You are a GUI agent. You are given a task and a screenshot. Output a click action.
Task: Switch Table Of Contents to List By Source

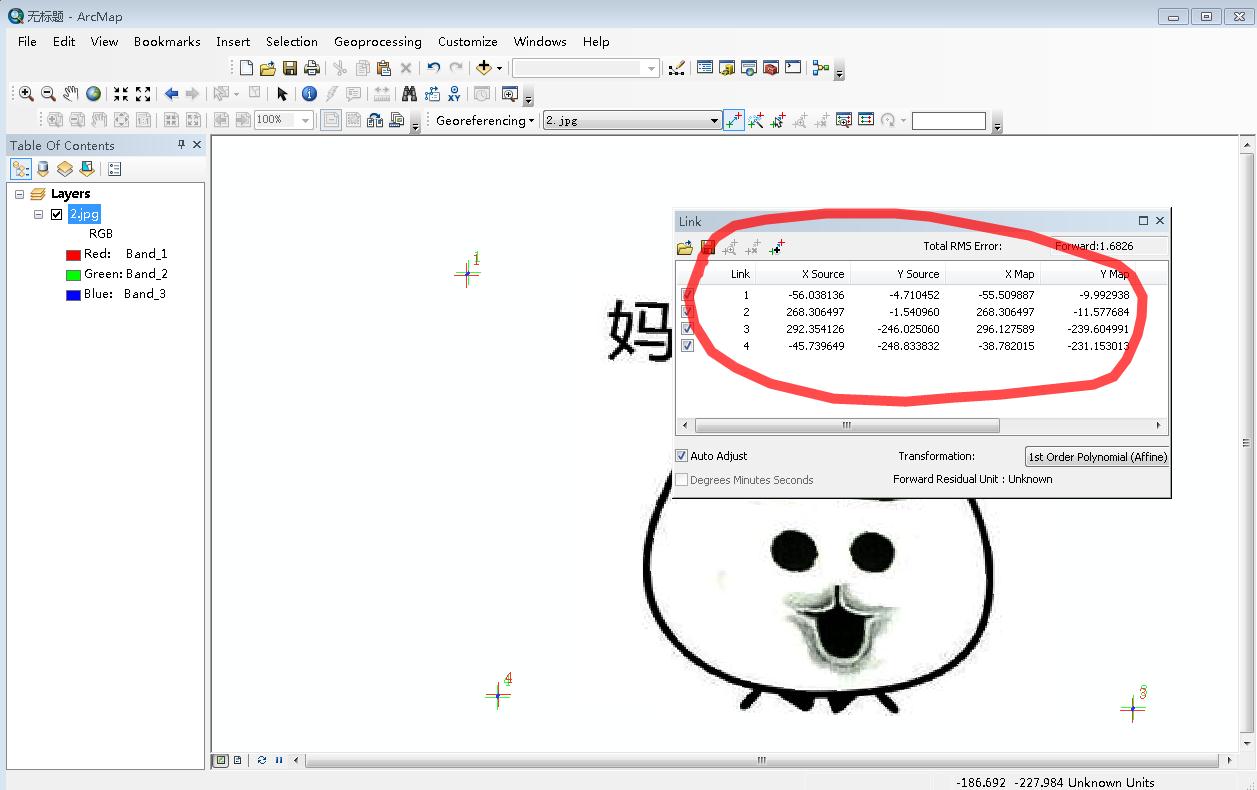pos(42,168)
